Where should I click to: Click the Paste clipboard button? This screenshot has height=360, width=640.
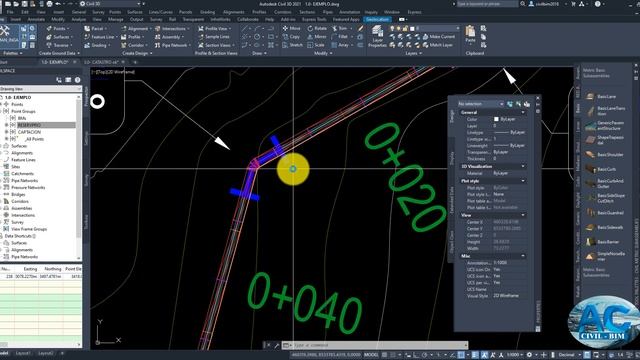[x=470, y=34]
